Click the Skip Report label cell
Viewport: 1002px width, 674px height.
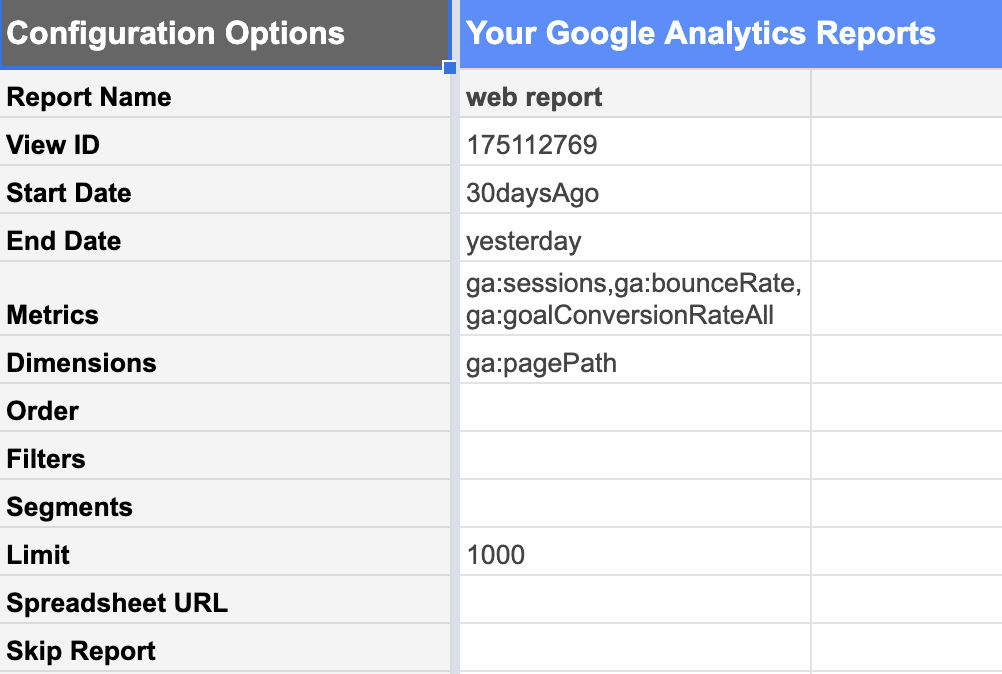click(225, 647)
